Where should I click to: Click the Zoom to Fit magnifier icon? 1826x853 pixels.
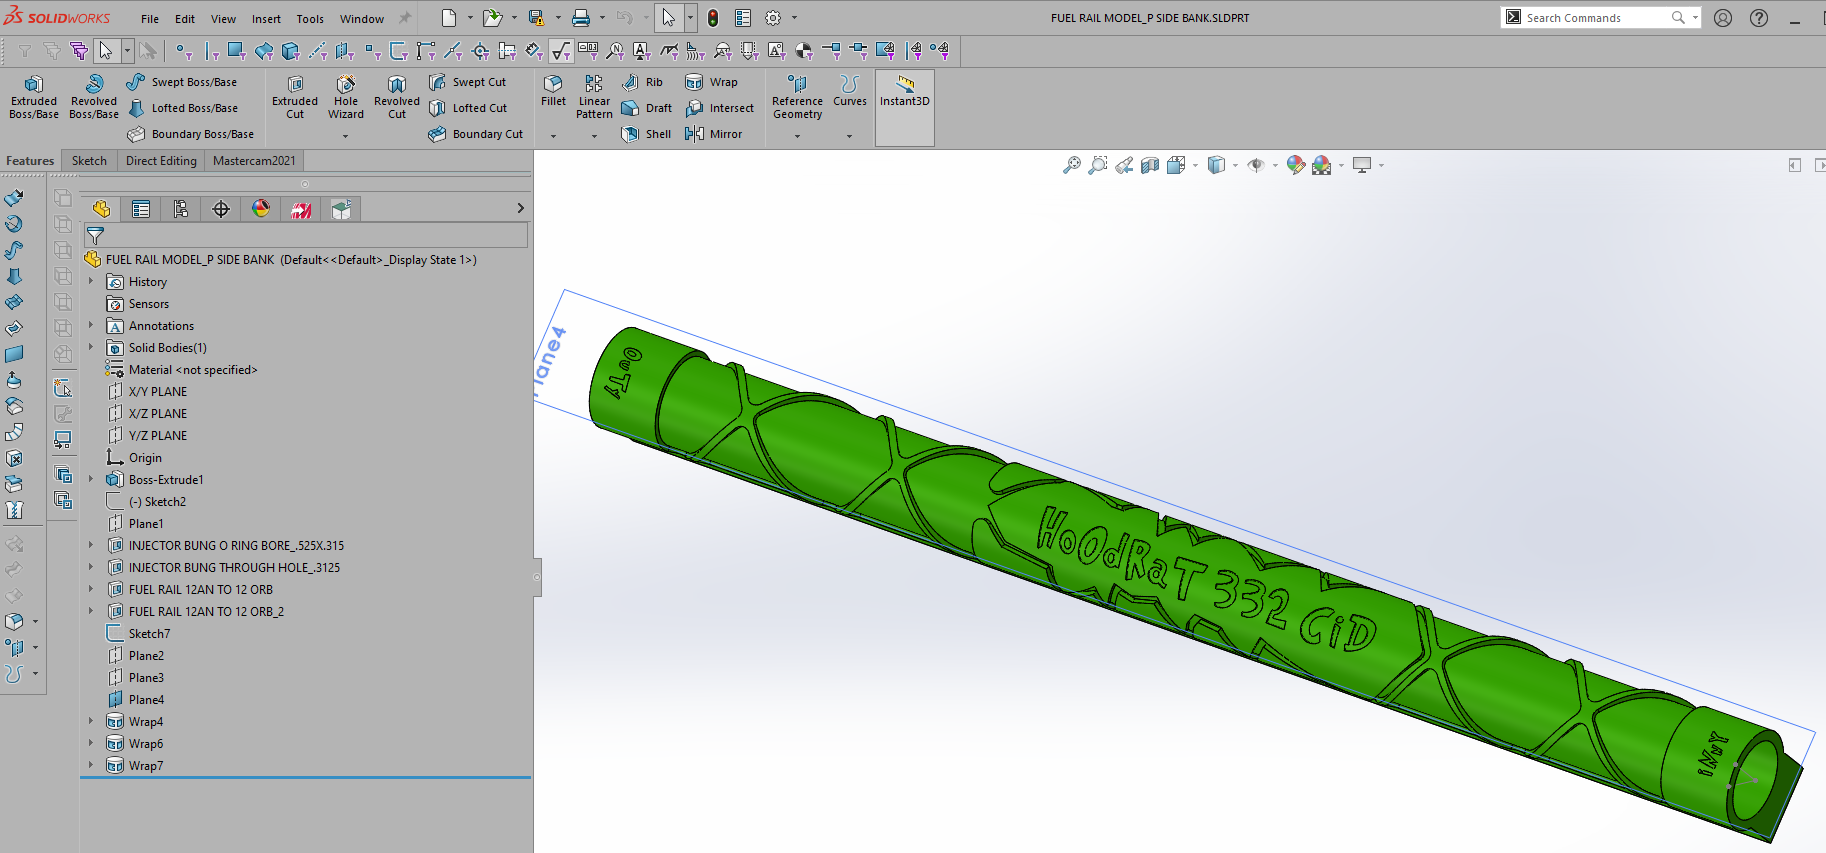point(1071,165)
